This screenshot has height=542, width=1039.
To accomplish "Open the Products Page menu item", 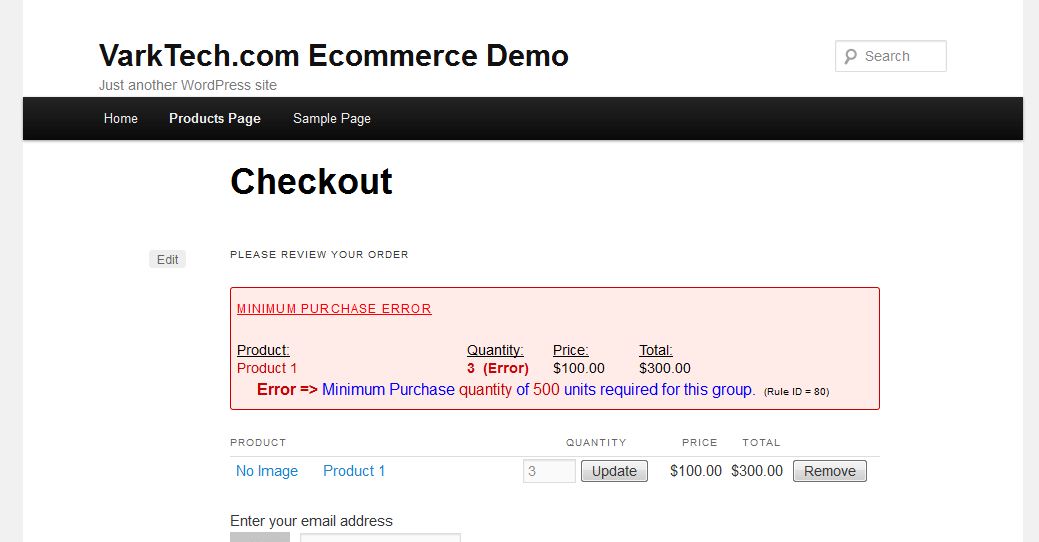I will tap(215, 119).
